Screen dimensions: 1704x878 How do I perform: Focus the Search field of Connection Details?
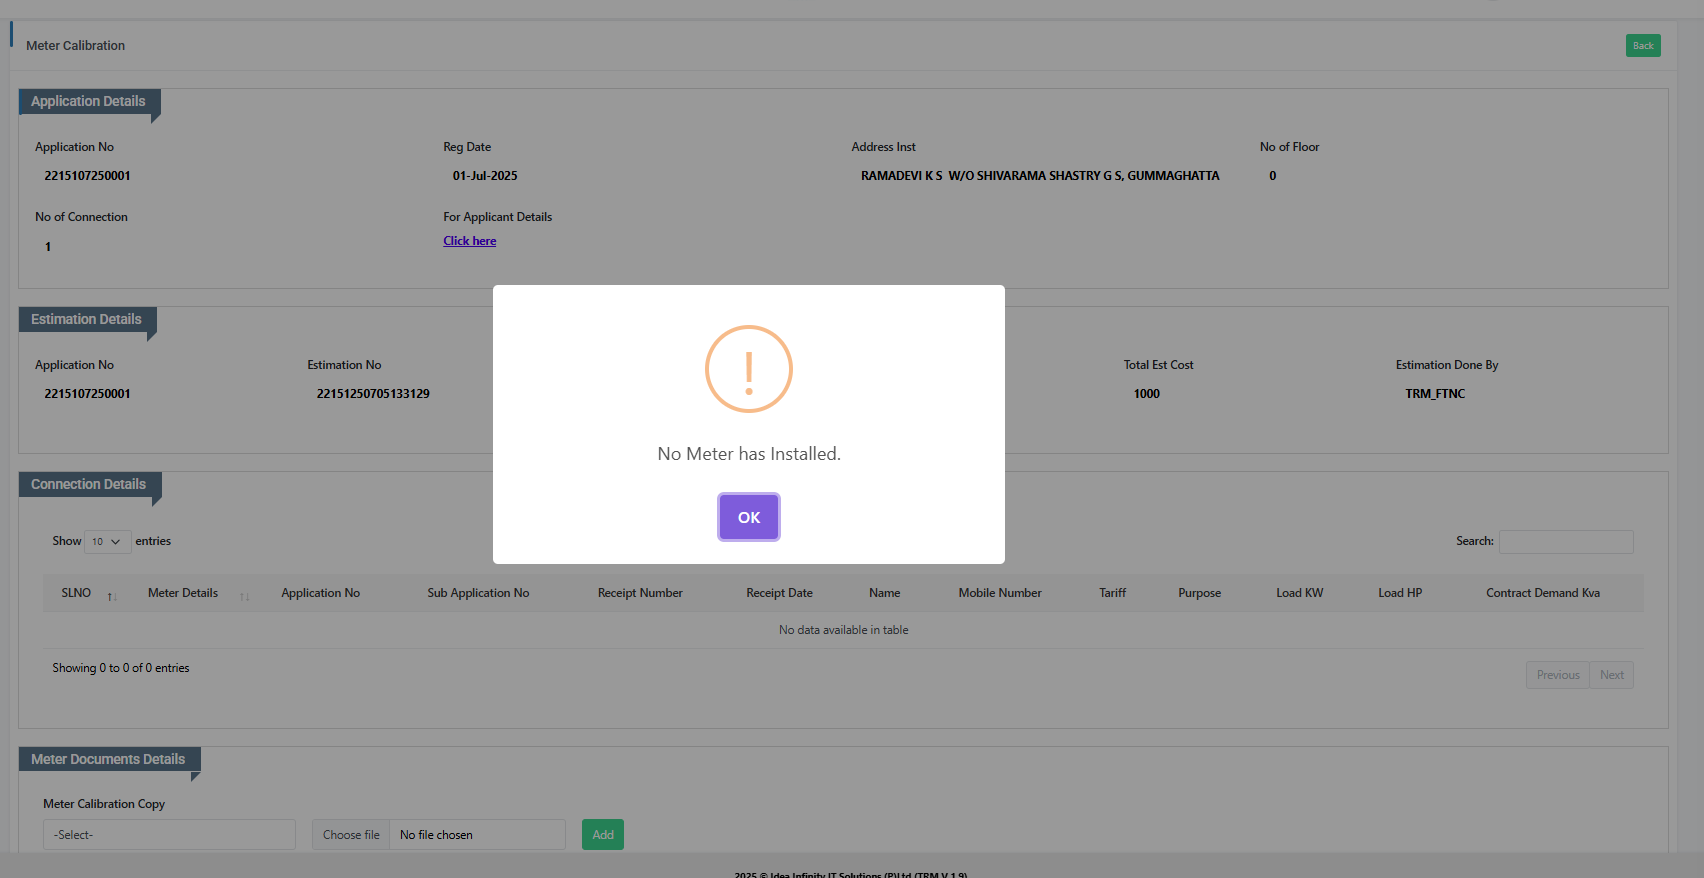[x=1565, y=542]
